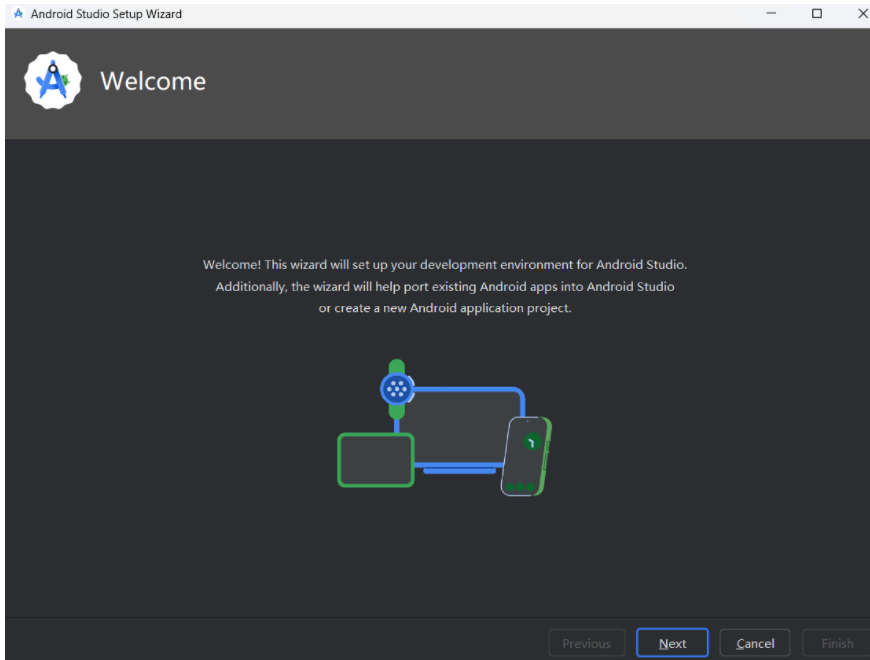
Task: Click the small Android Studio title bar icon
Action: (18, 13)
